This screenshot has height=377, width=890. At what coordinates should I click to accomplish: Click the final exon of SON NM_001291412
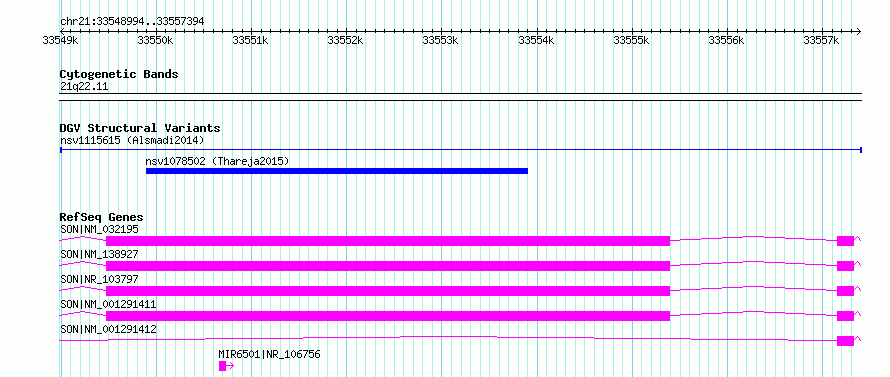(x=845, y=341)
